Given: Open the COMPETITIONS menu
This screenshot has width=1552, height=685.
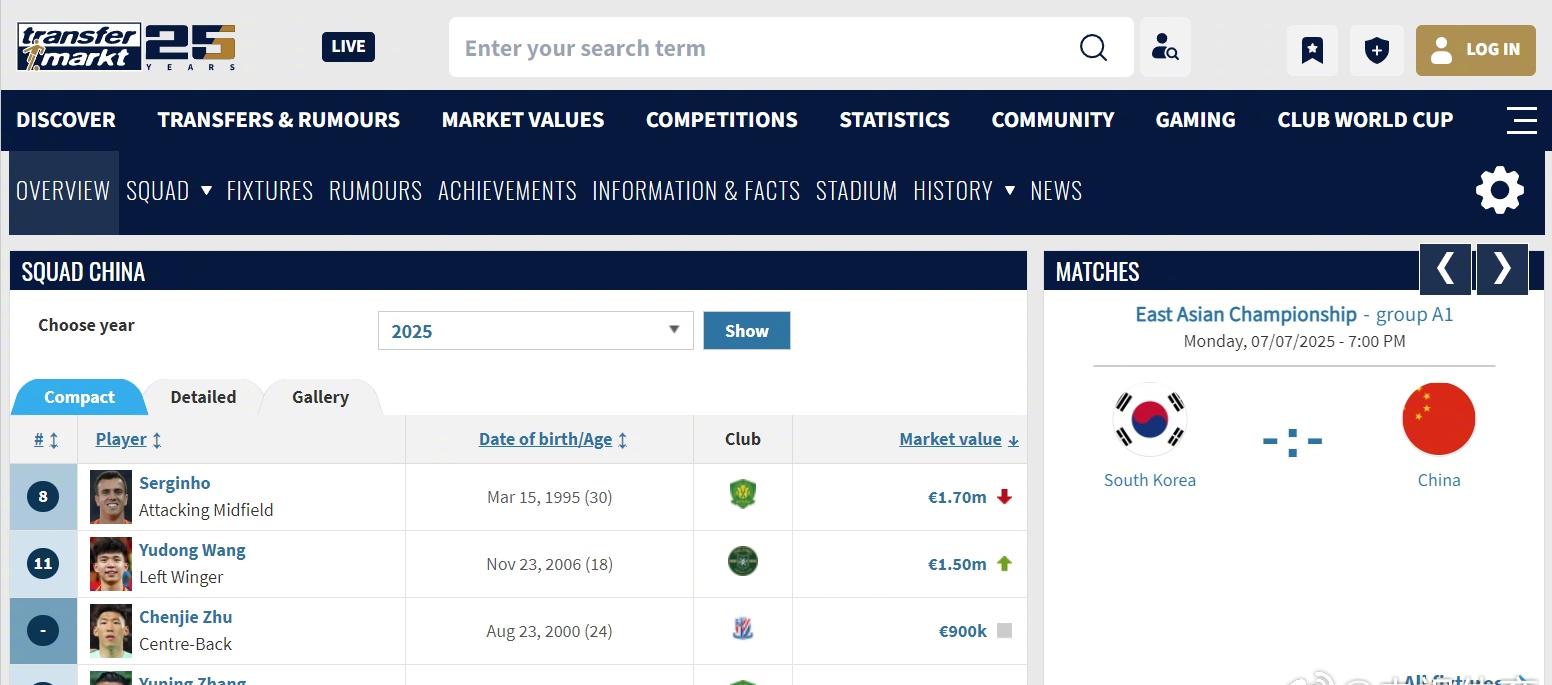Looking at the screenshot, I should point(722,120).
